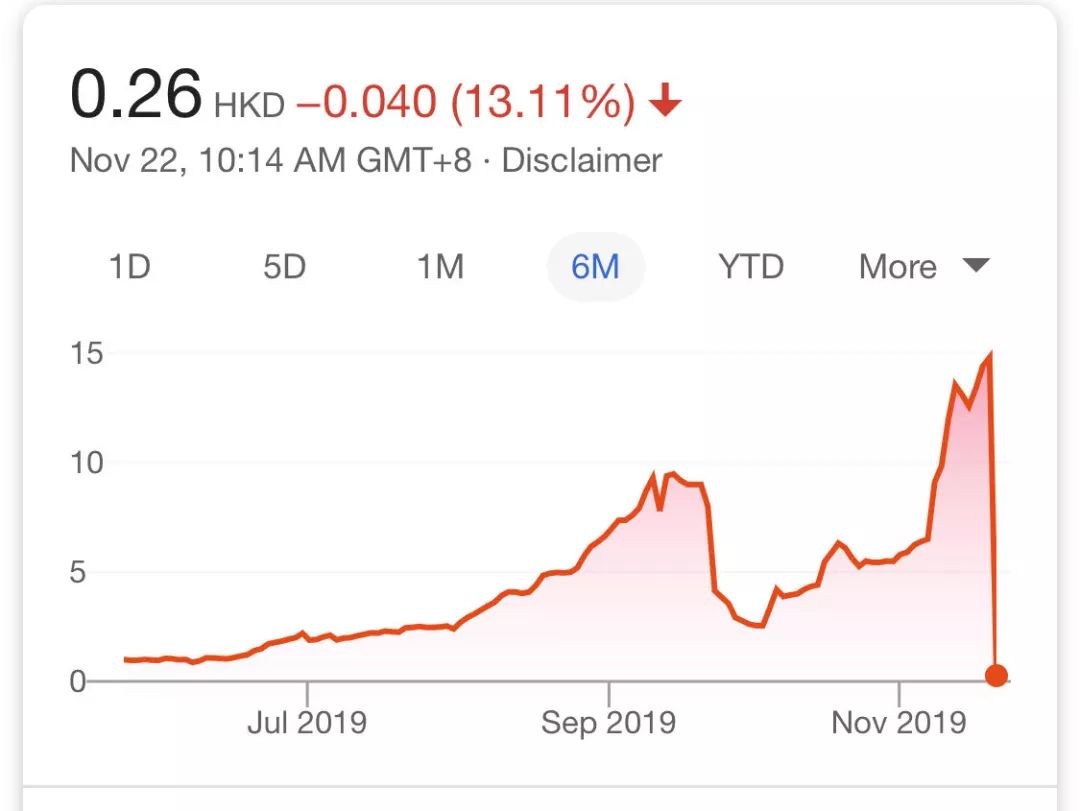Open the More time ranges dropdown

(x=924, y=267)
